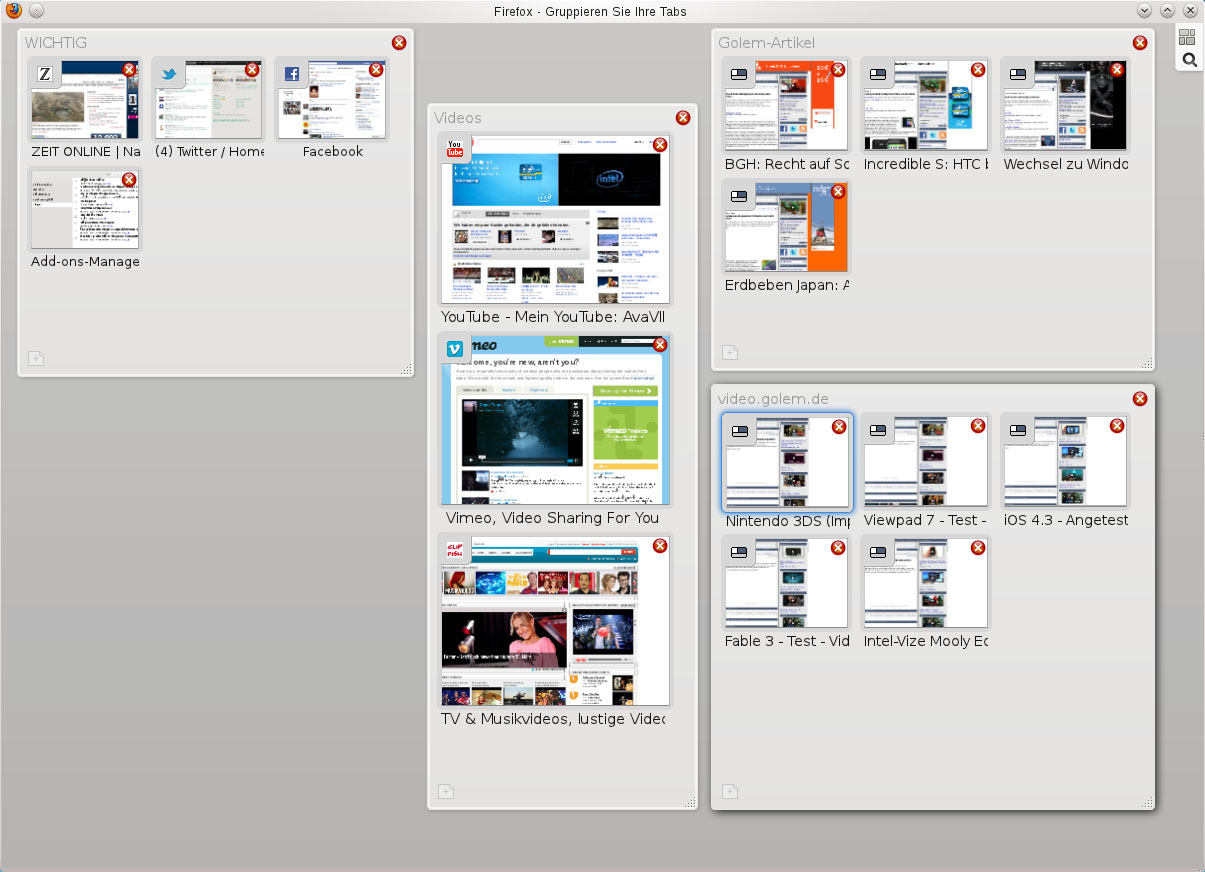
Task: Open the Nintendo 3DS tab thumbnail
Action: [787, 461]
